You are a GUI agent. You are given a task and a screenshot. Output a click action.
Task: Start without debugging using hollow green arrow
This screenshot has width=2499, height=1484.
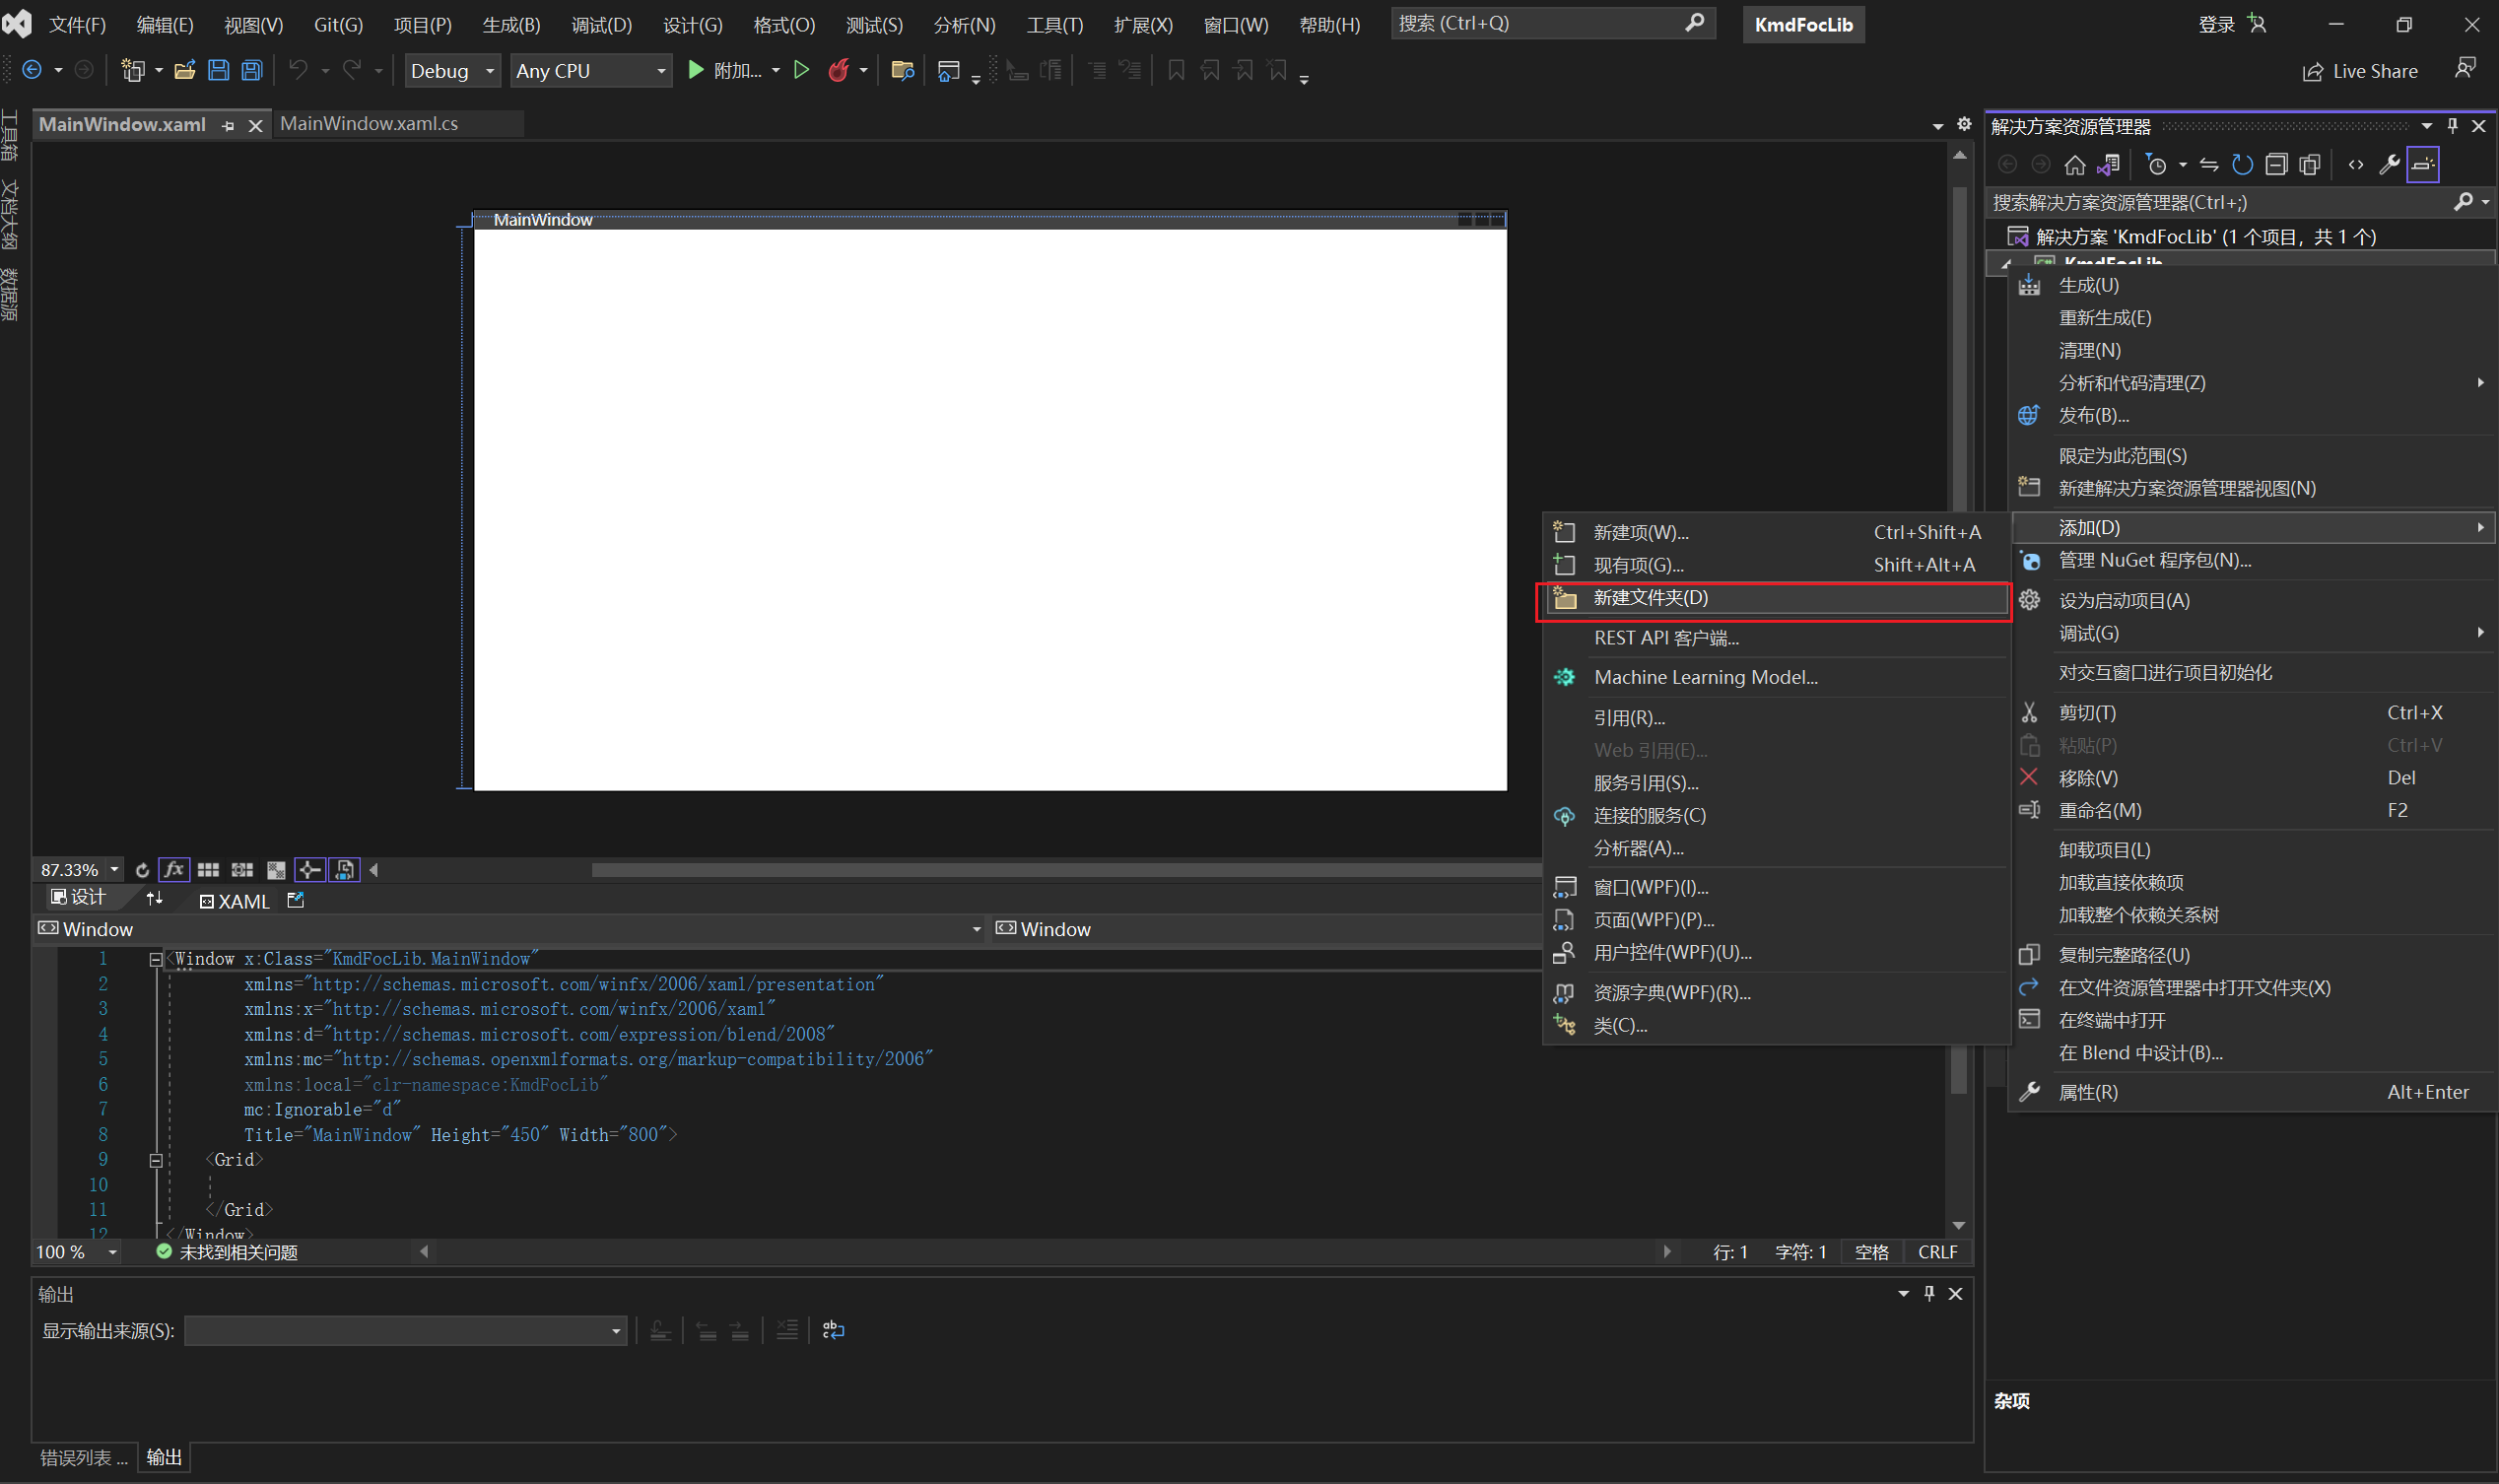pyautogui.click(x=801, y=70)
